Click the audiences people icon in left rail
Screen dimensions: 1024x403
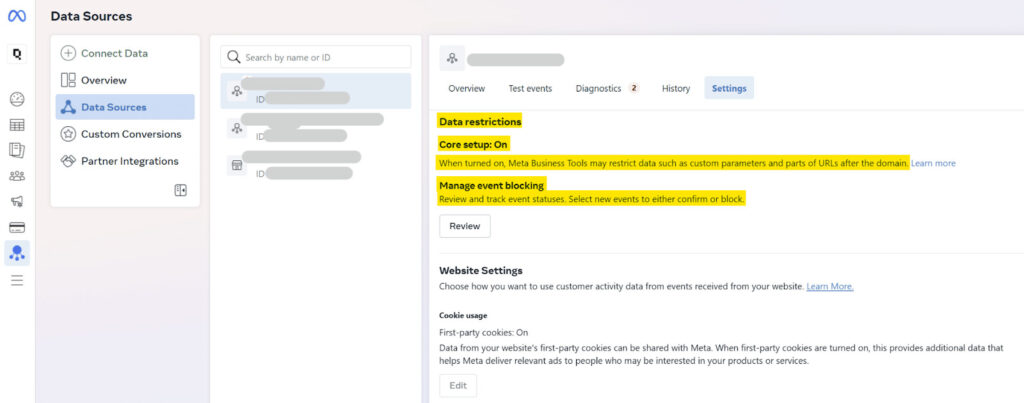tap(17, 176)
